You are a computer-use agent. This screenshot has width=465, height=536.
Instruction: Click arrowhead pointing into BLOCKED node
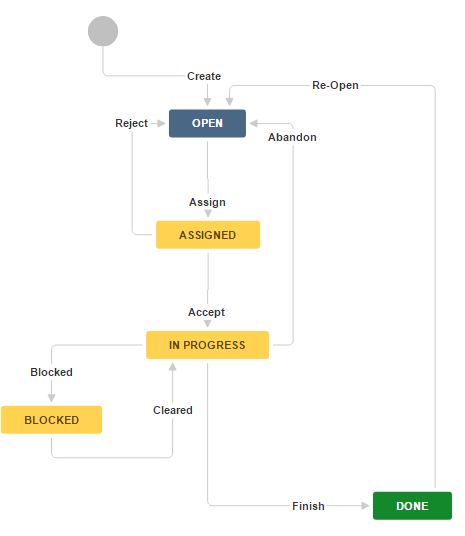pyautogui.click(x=52, y=398)
